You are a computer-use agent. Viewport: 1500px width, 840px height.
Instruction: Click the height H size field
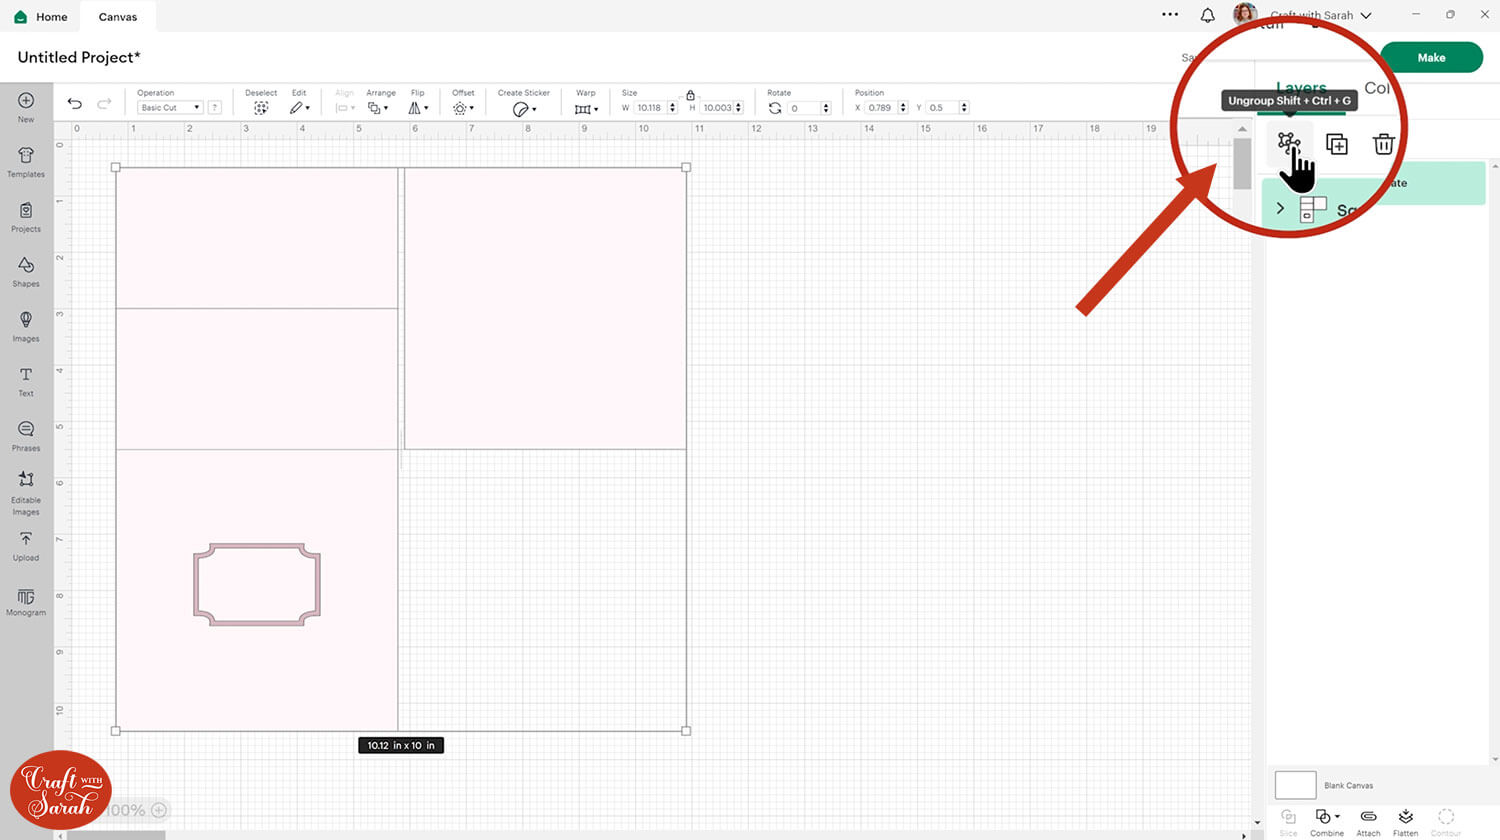(717, 108)
